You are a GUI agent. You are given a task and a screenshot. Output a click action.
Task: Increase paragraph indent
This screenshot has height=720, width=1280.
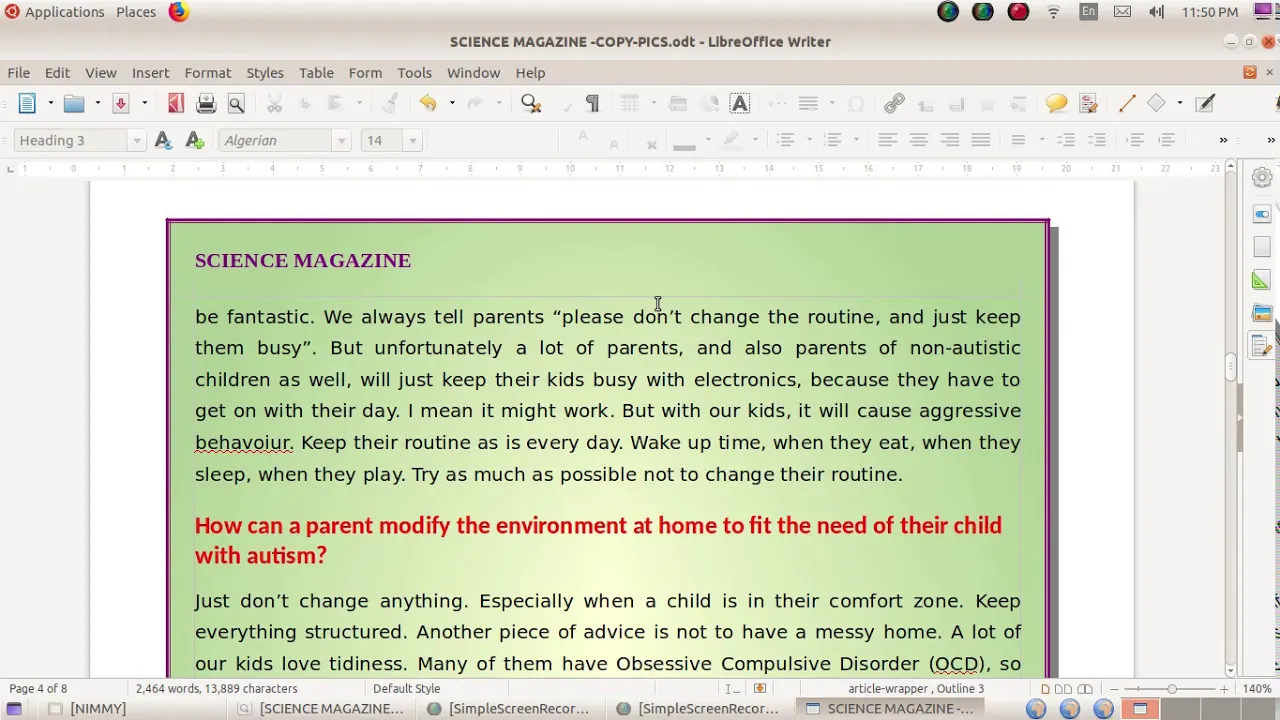click(1136, 140)
